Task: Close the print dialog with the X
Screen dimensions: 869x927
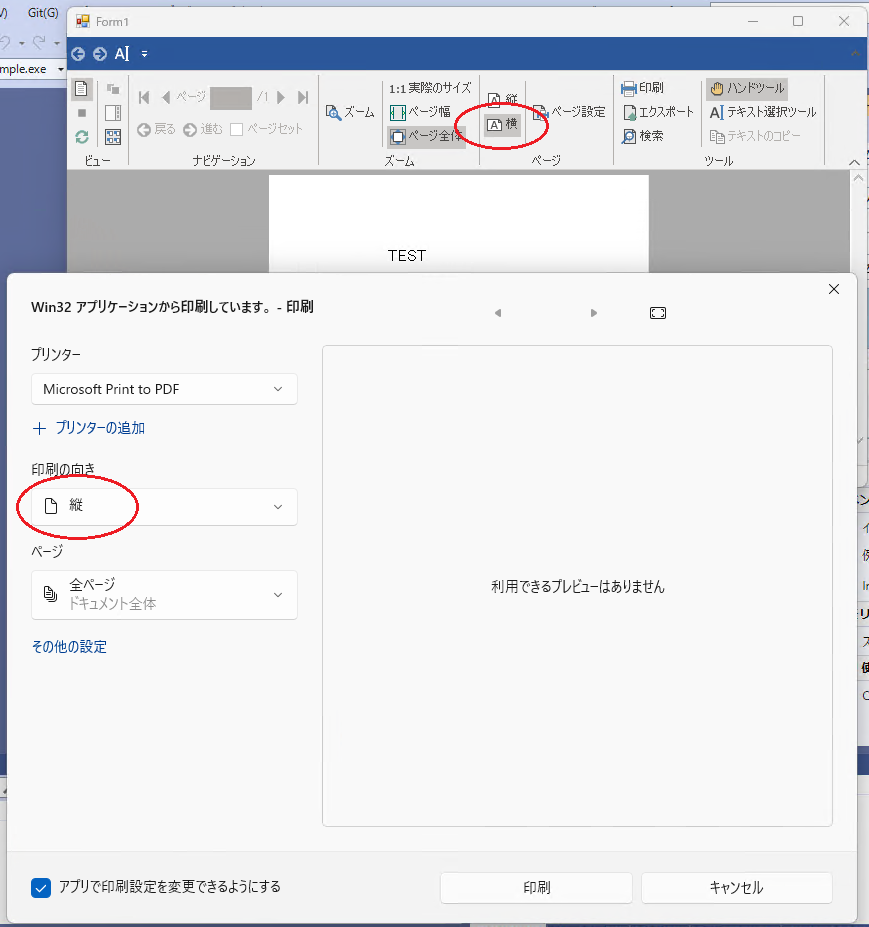Action: (x=834, y=289)
